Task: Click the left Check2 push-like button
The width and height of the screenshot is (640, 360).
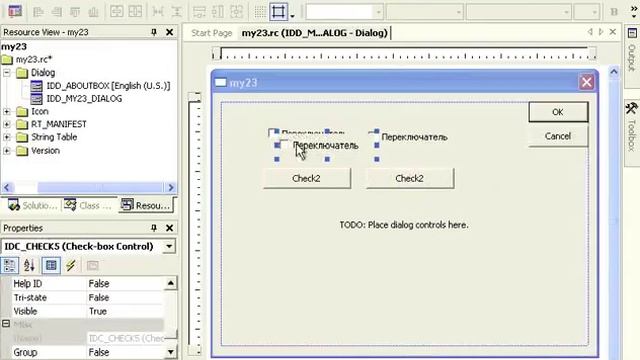Action: (x=307, y=178)
